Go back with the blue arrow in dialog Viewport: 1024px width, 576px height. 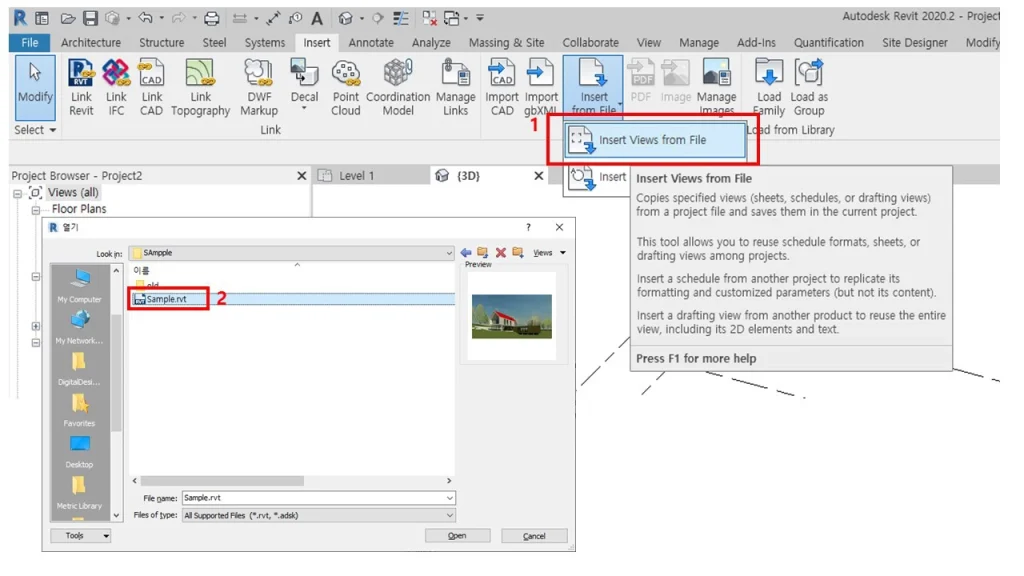coord(466,253)
